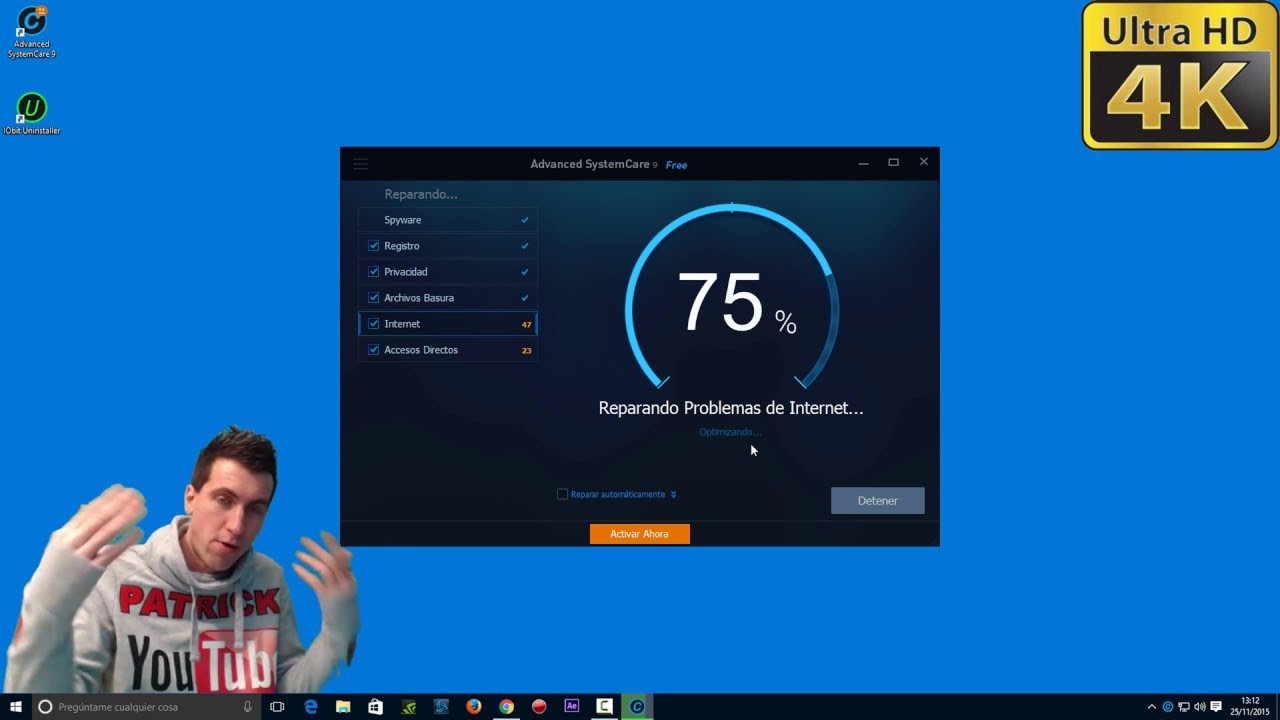Viewport: 1280px width, 720px height.
Task: Click the Optimizando... status text
Action: pos(730,432)
